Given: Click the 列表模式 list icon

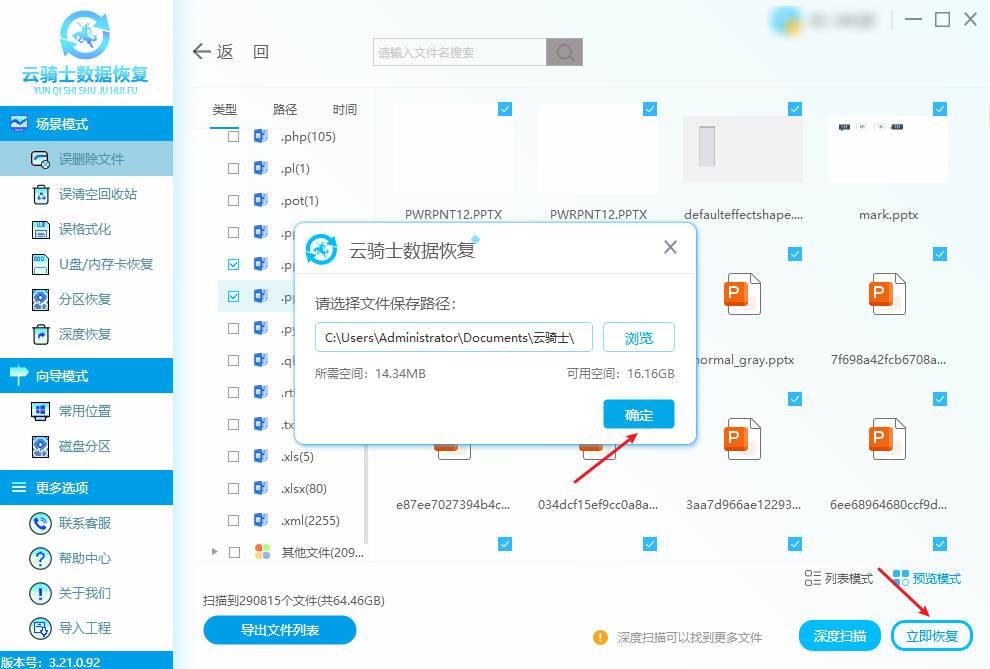Looking at the screenshot, I should pyautogui.click(x=812, y=578).
